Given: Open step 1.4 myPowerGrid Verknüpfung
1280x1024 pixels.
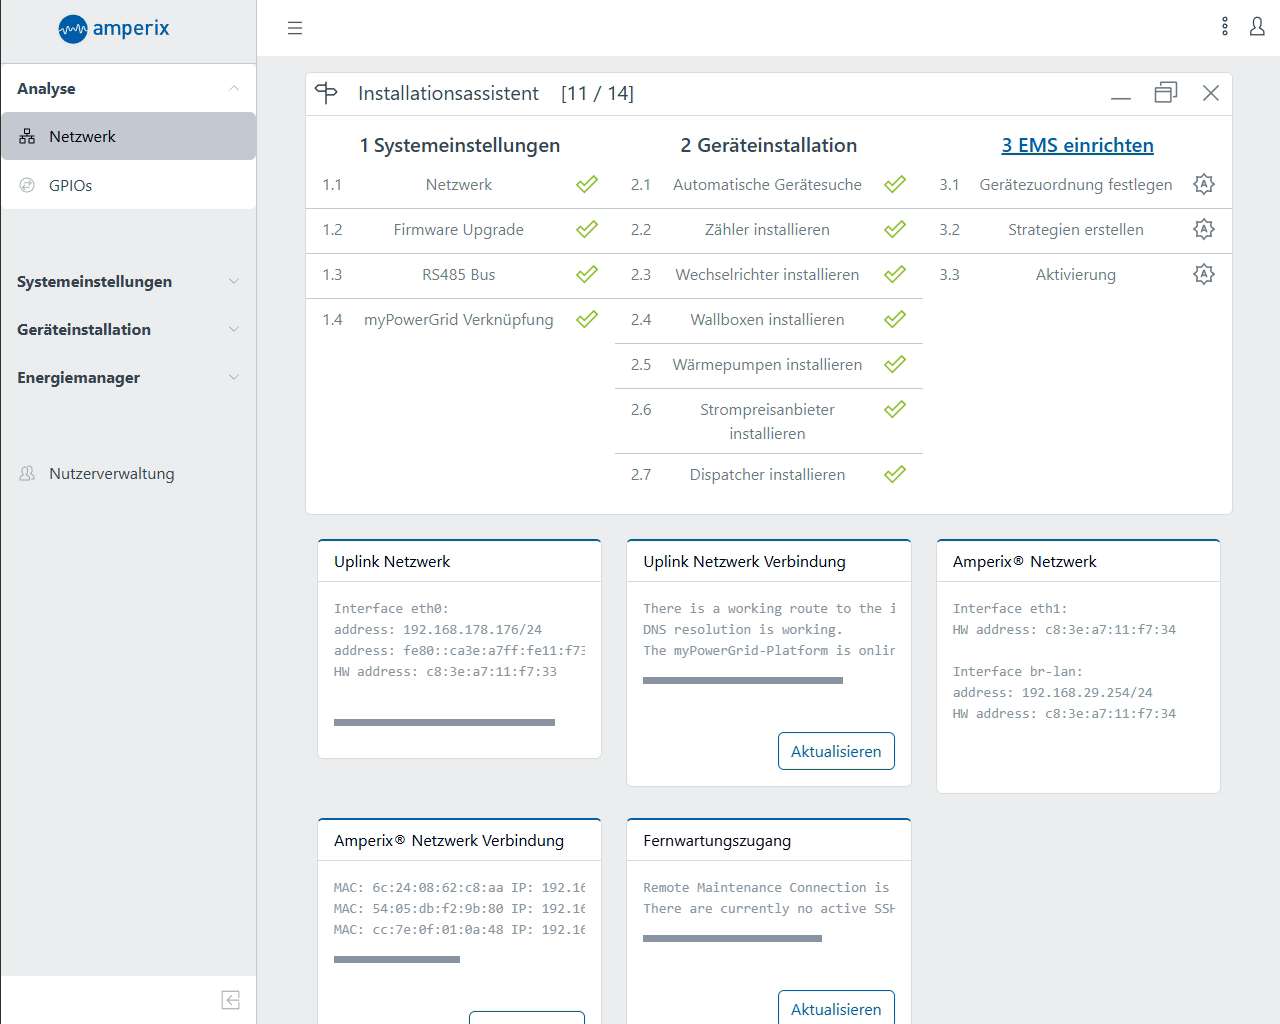Looking at the screenshot, I should click(x=459, y=319).
